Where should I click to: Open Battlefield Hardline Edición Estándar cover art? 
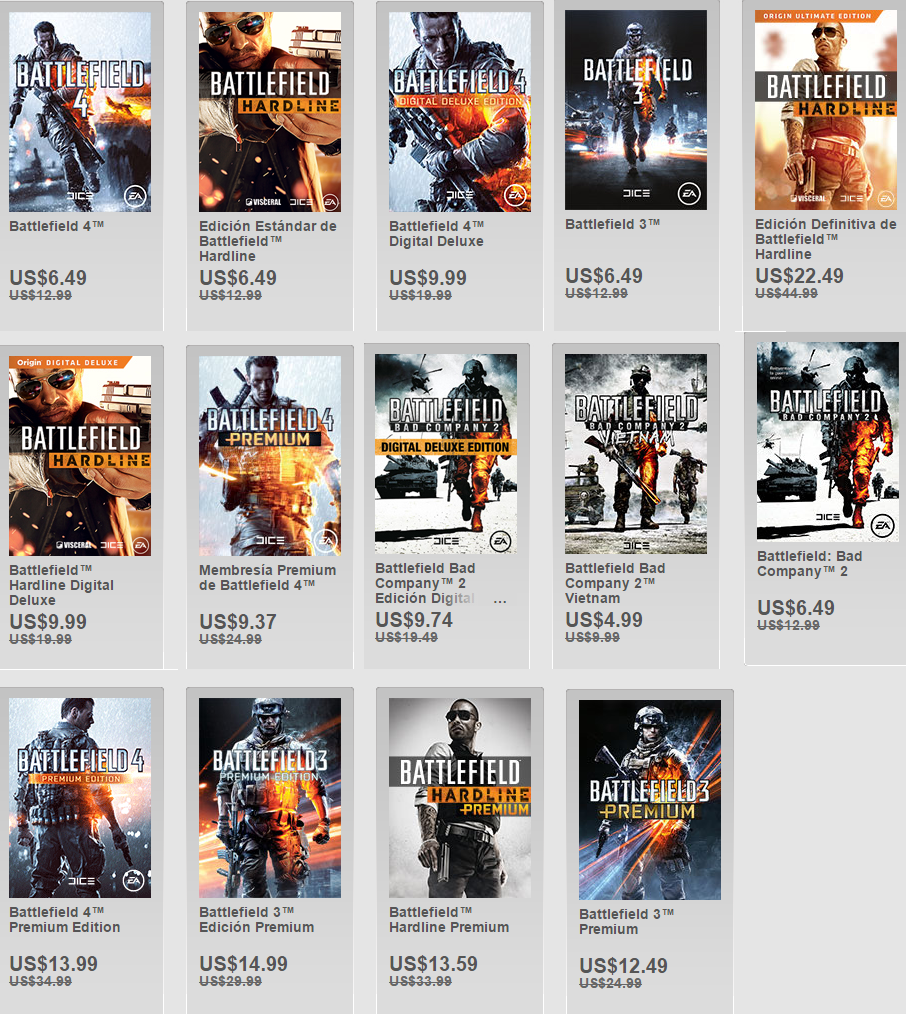pos(270,112)
